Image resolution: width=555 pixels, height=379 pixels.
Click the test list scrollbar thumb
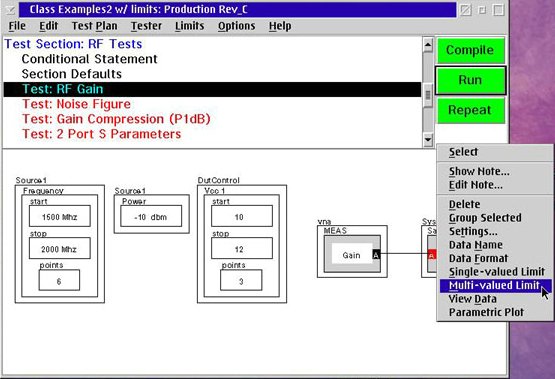(x=428, y=95)
